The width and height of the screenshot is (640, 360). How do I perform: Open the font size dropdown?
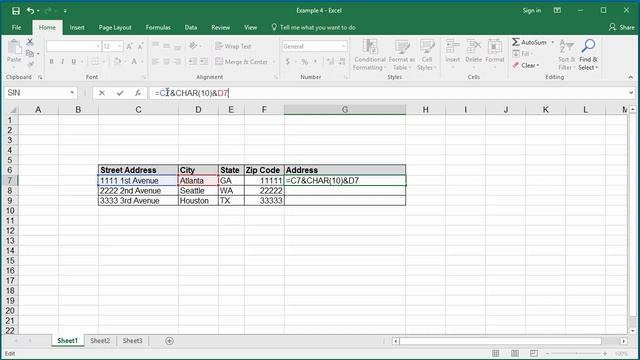coord(120,46)
